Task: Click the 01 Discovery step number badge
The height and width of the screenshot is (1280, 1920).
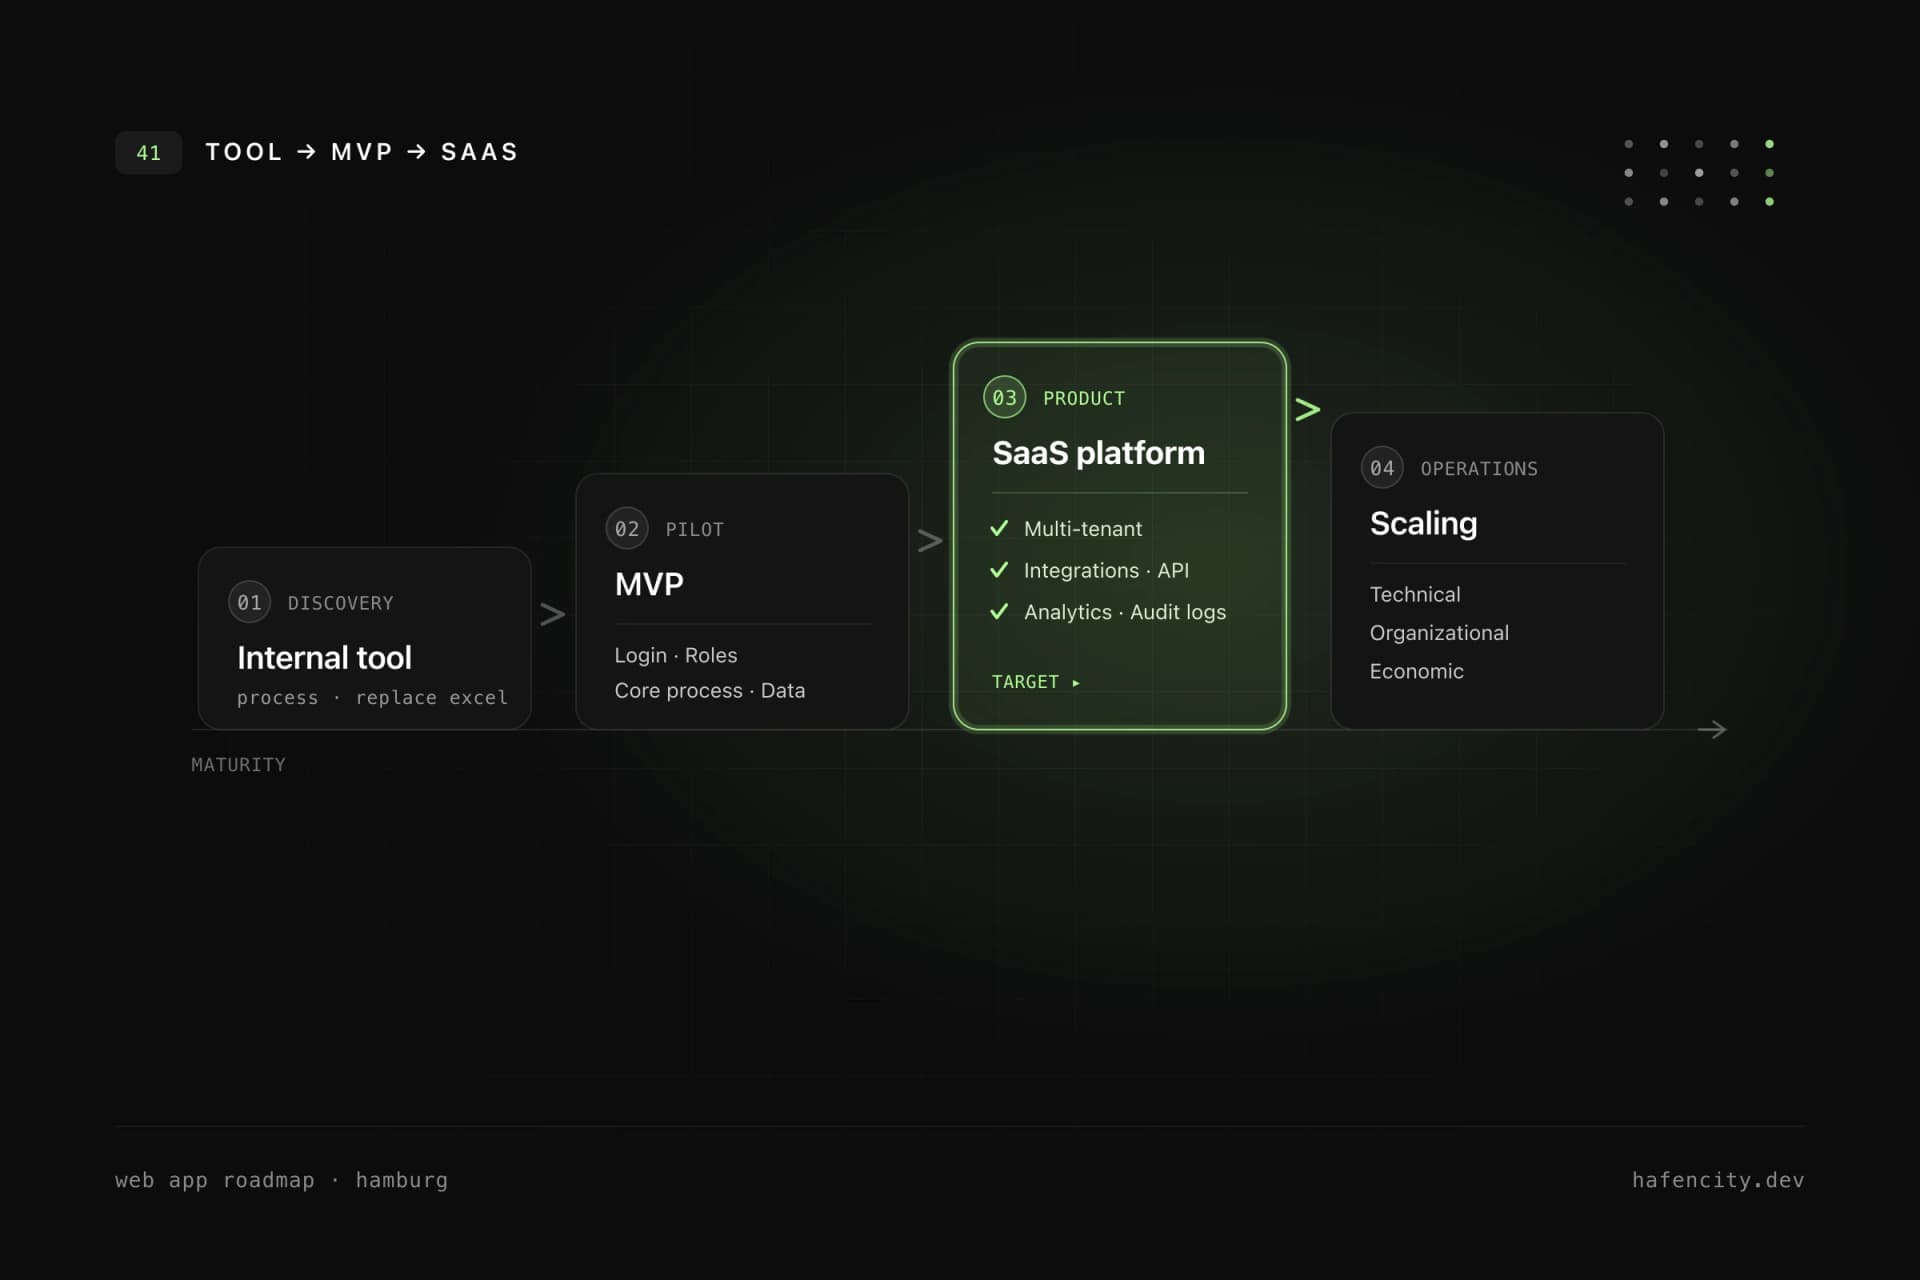Action: pos(249,602)
